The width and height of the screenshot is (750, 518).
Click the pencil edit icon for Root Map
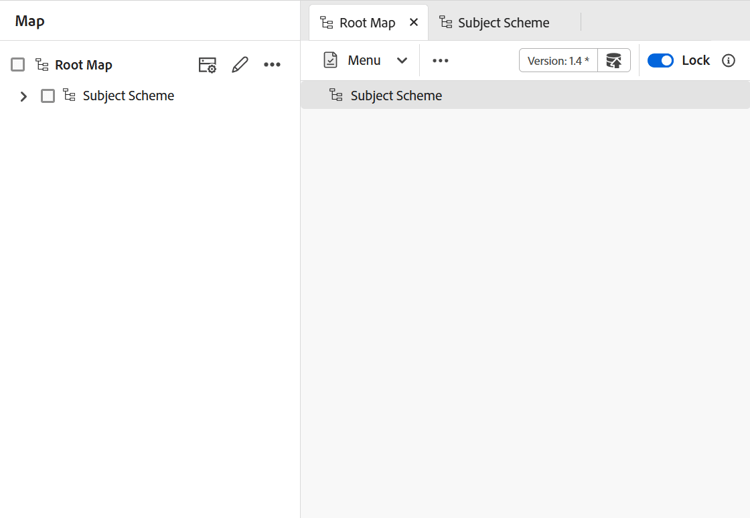(x=240, y=65)
